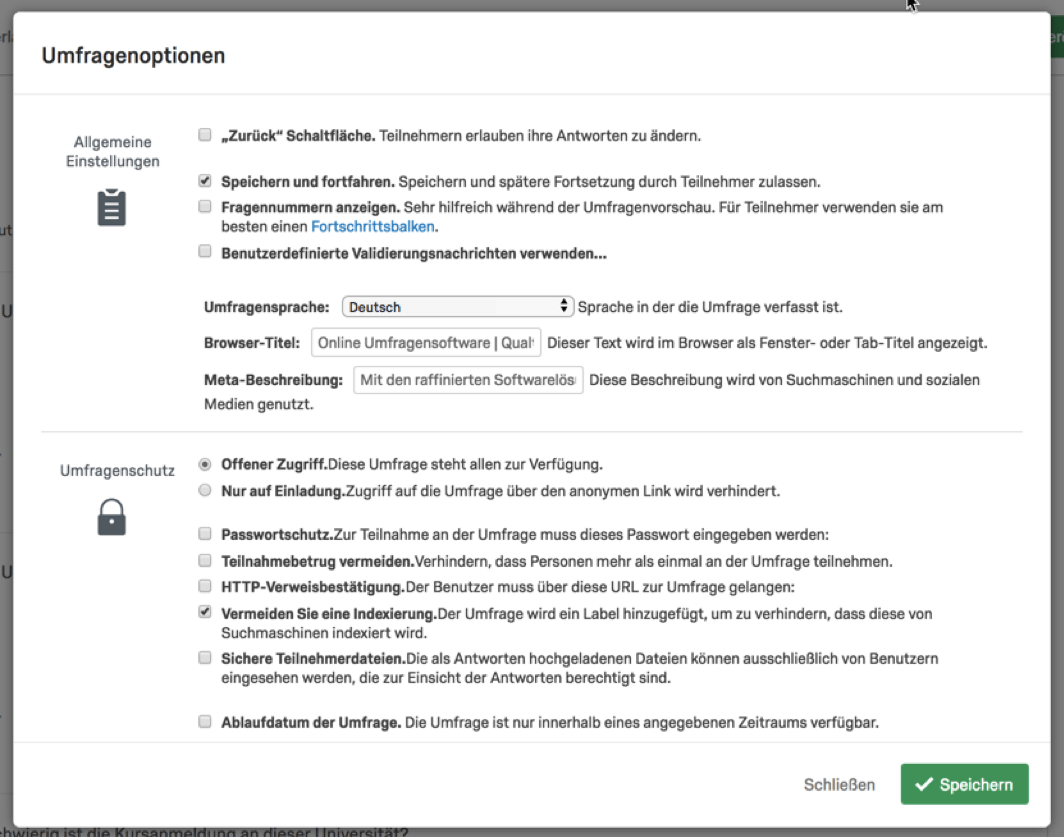Click the Schließen button
Image resolution: width=1064 pixels, height=837 pixels.
pos(839,785)
